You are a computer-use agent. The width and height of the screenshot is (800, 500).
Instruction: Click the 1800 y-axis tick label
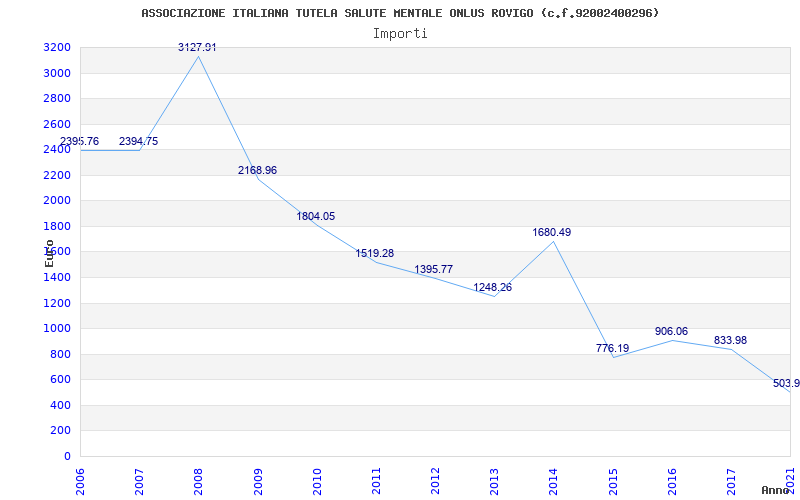(57, 227)
